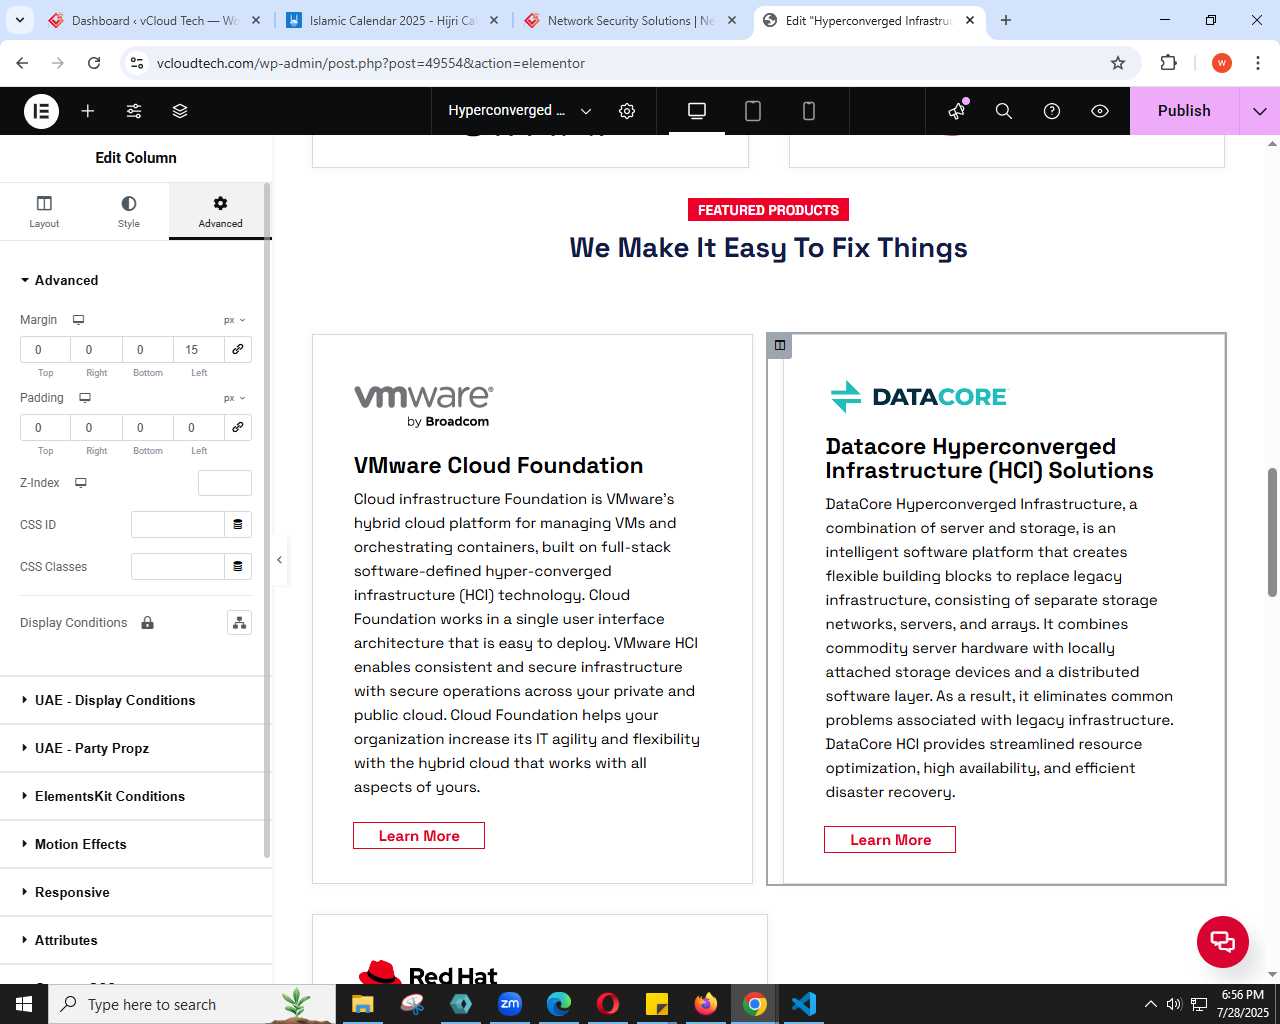Click the CSS Classes text field

[x=178, y=567]
